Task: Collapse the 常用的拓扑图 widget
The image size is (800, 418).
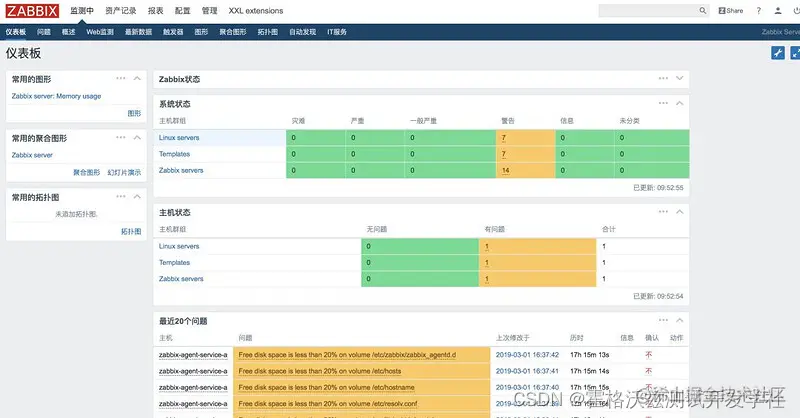Action: pos(137,197)
